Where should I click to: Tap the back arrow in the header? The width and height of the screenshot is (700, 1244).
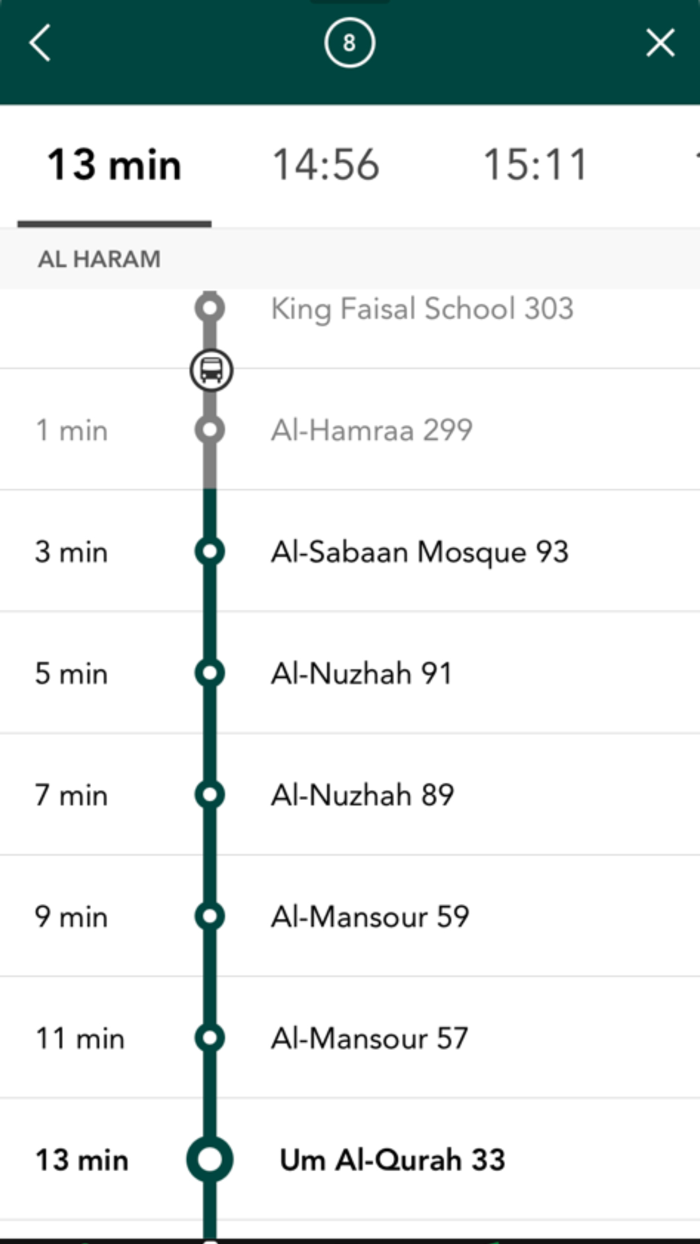point(39,43)
